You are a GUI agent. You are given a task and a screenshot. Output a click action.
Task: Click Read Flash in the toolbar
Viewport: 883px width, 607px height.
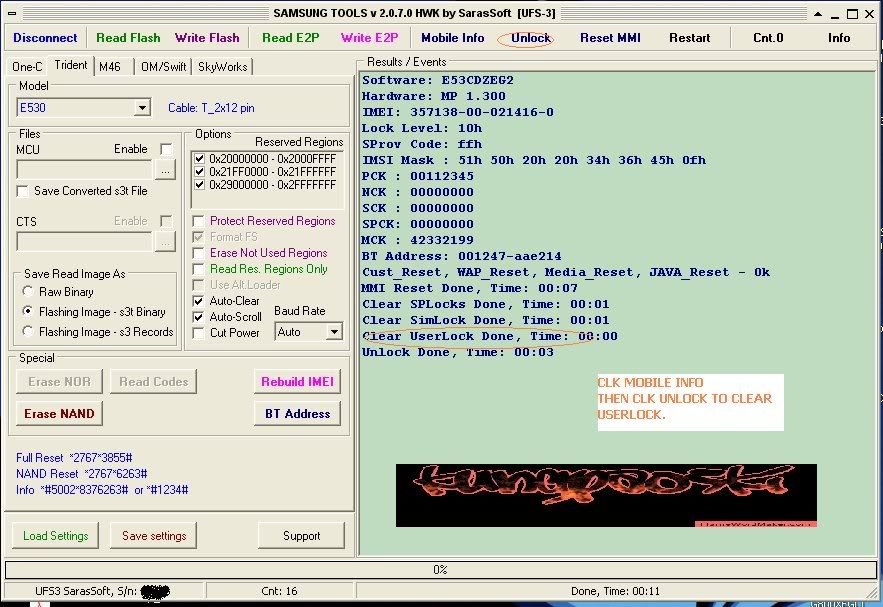pos(128,38)
